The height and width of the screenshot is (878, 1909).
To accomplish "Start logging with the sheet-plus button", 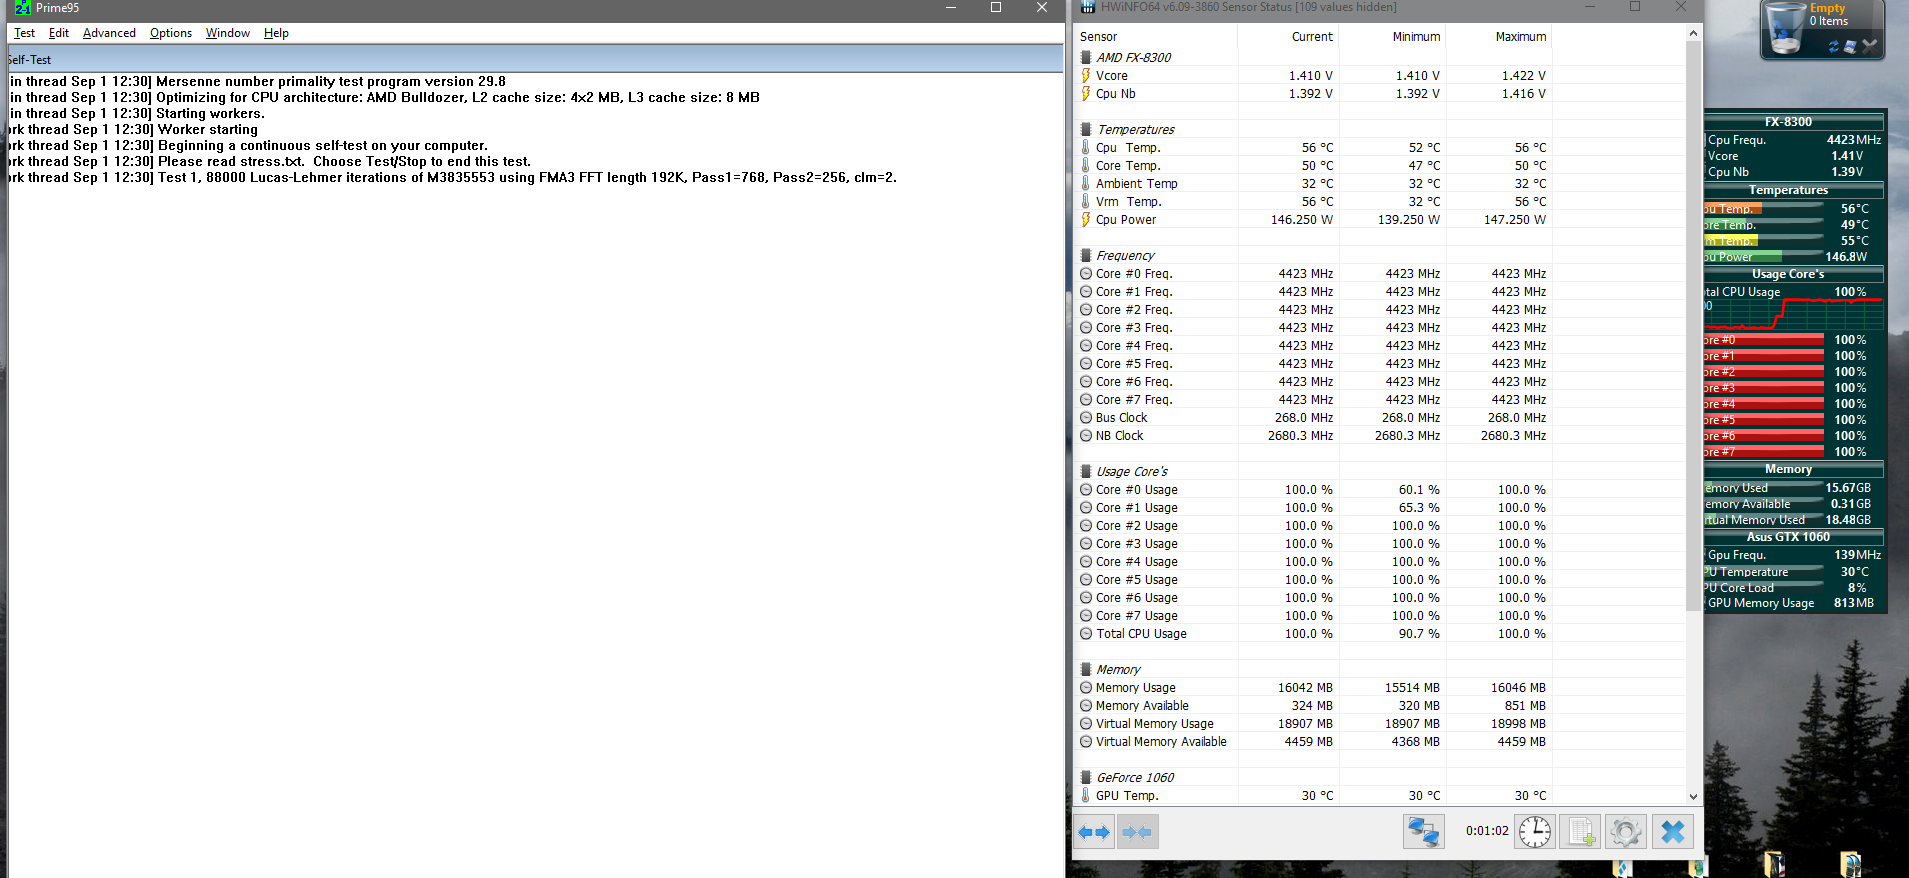I will [1581, 831].
